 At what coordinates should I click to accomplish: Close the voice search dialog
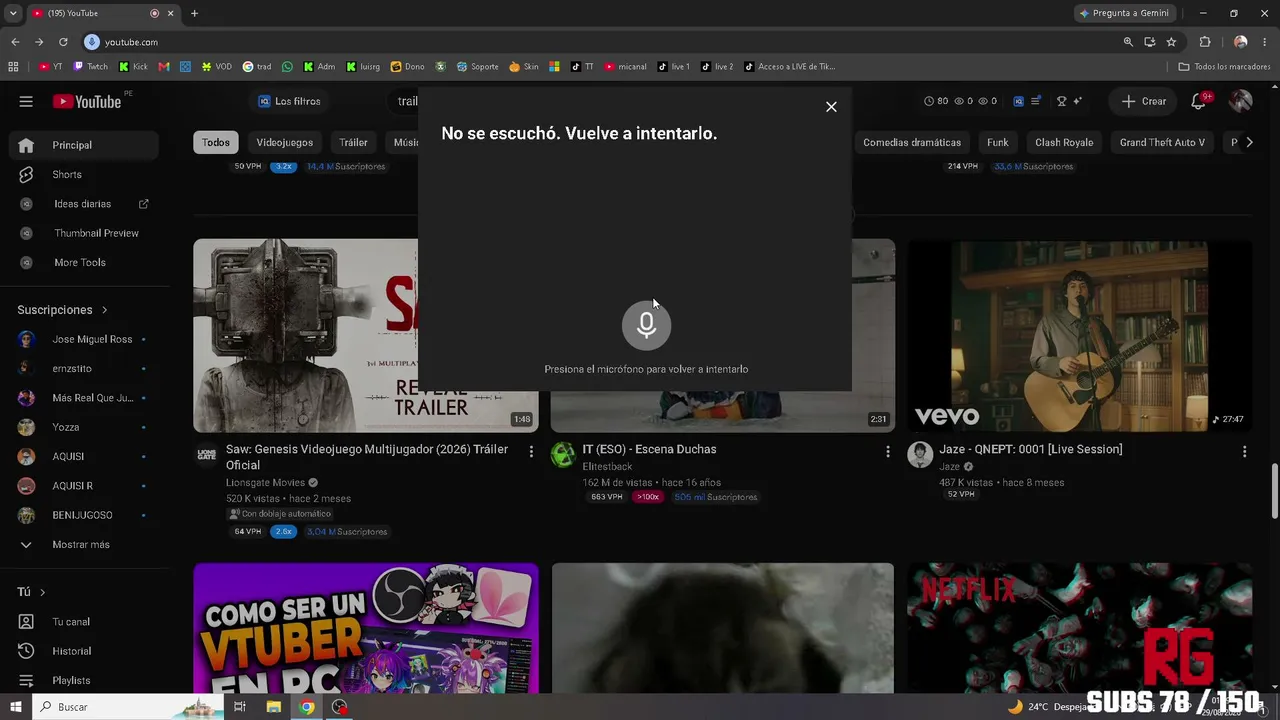[831, 107]
